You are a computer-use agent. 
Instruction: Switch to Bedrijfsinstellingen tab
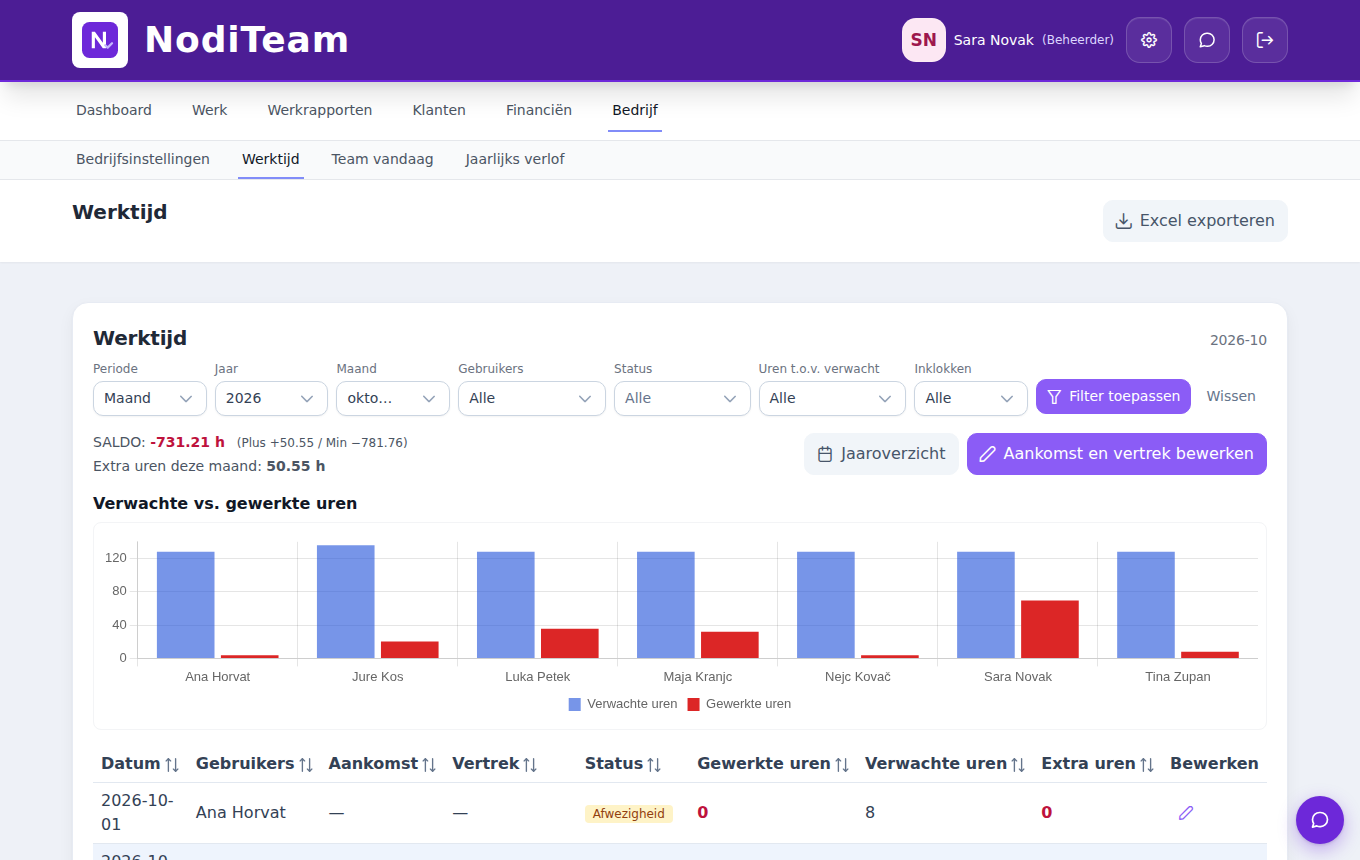click(x=143, y=159)
